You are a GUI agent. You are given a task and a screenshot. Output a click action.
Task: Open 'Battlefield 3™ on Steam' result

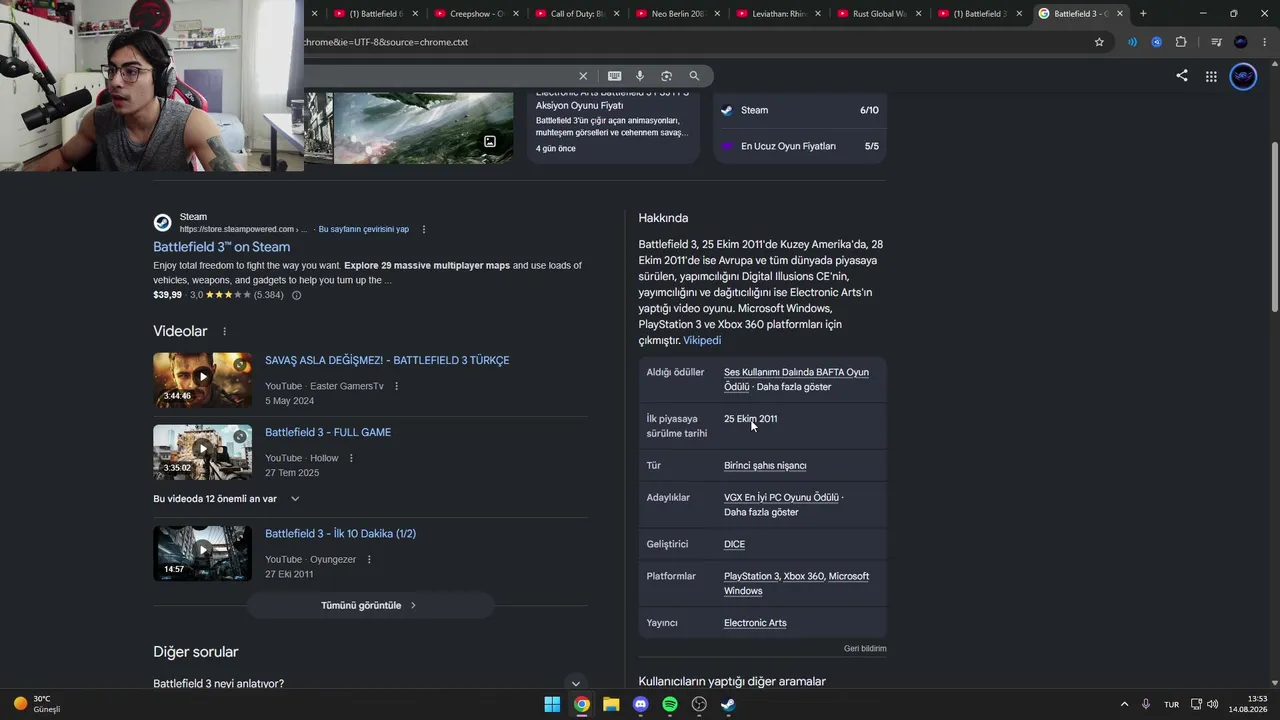click(222, 247)
